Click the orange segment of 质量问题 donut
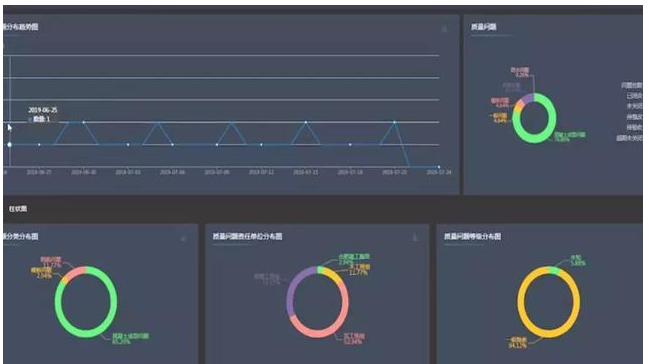The height and width of the screenshot is (364, 649). (517, 108)
